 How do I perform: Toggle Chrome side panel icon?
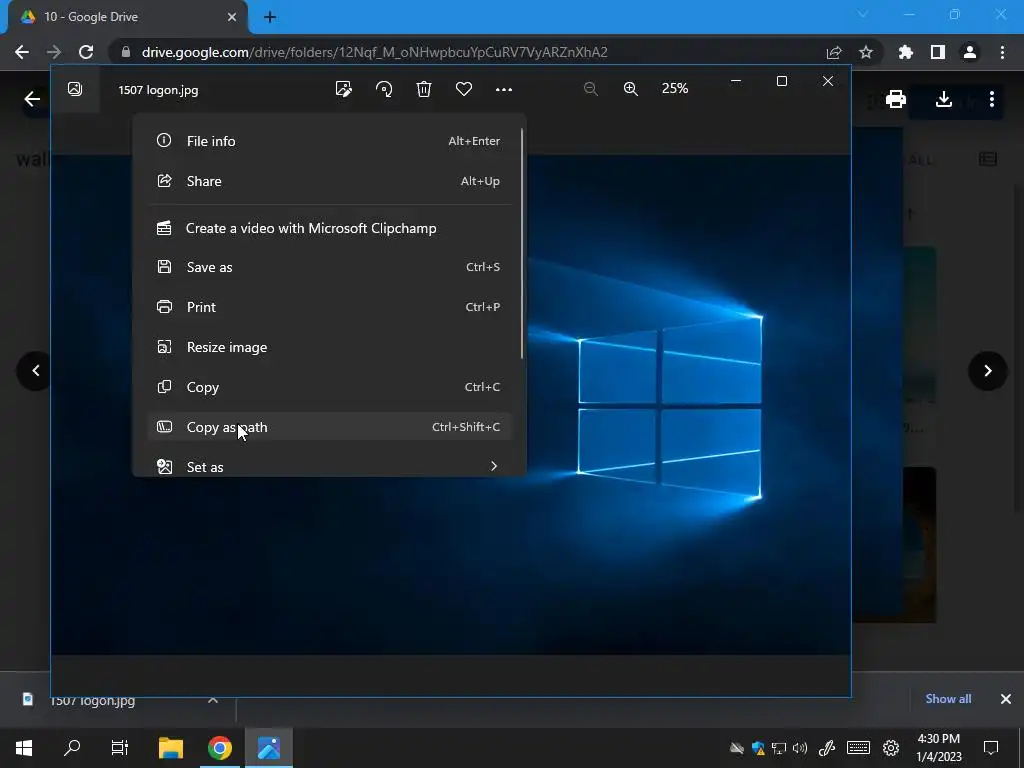click(938, 52)
